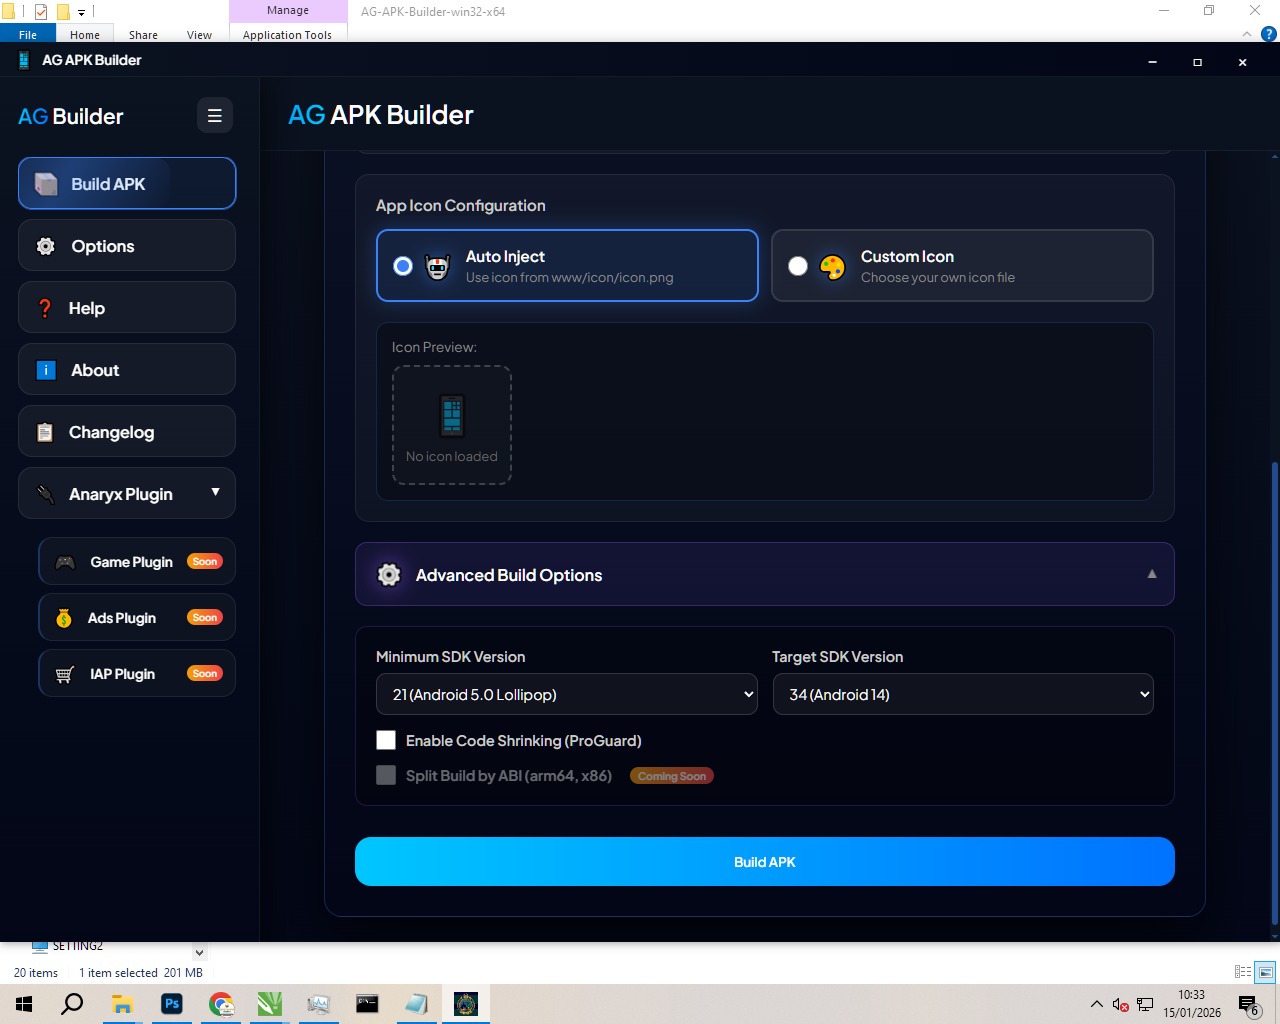Select the Custom Icon radio button
The image size is (1280, 1024).
[798, 266]
